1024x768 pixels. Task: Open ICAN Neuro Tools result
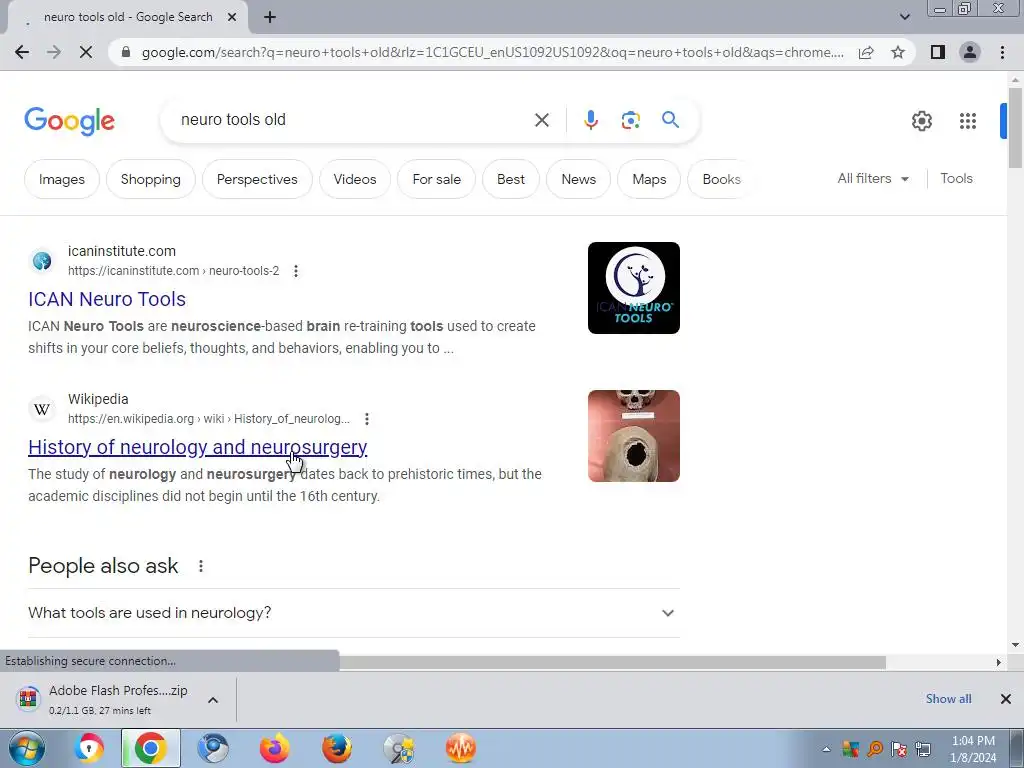(x=107, y=299)
